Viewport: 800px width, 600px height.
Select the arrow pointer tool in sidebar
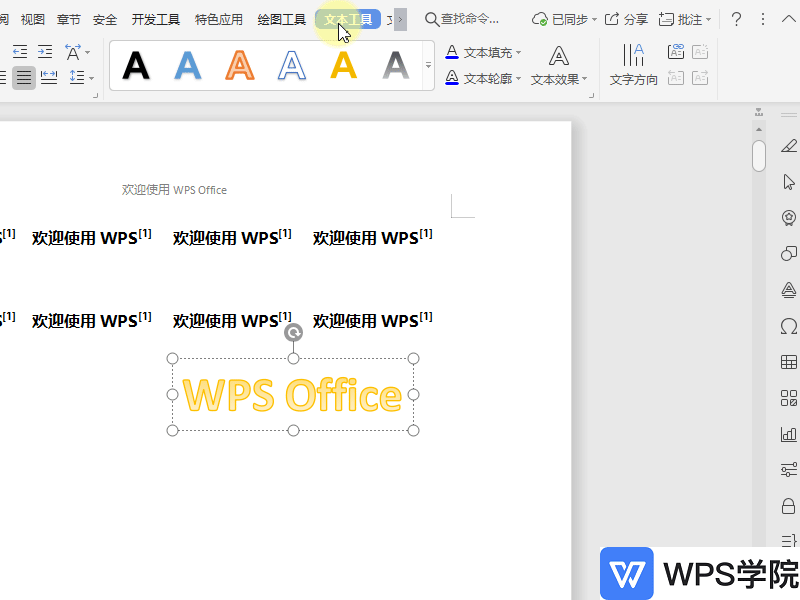click(x=788, y=182)
